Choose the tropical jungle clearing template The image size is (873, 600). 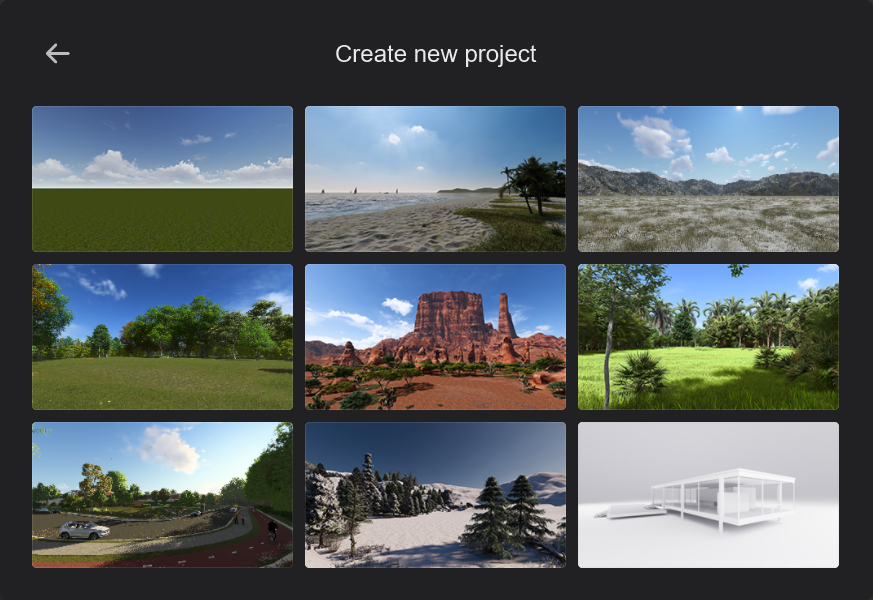click(x=708, y=337)
